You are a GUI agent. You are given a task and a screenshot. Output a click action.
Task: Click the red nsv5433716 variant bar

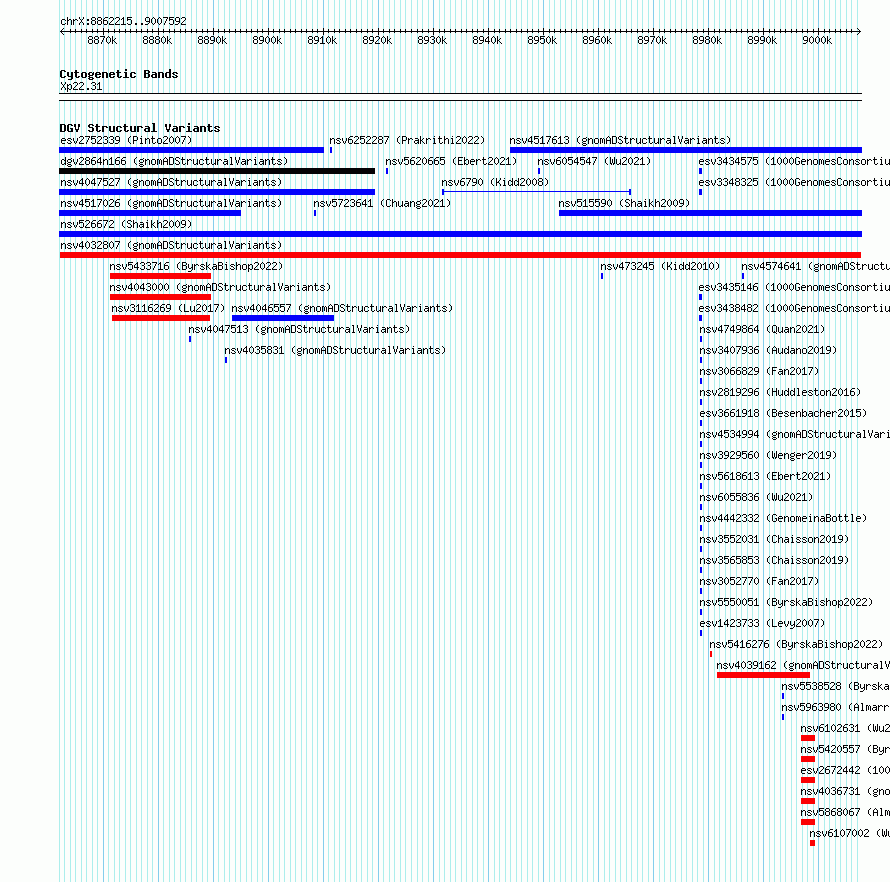tap(160, 276)
